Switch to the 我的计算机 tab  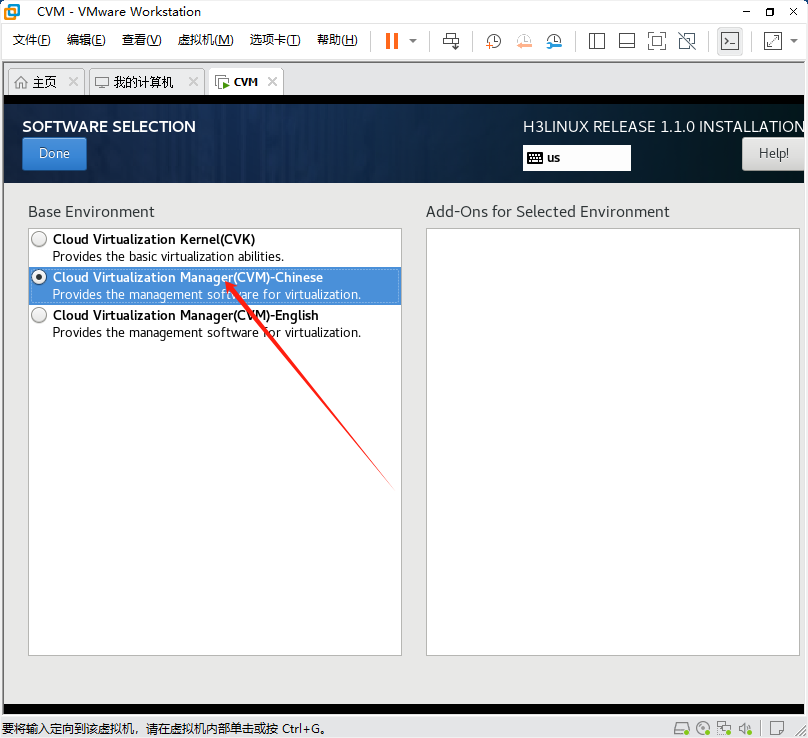[x=142, y=81]
